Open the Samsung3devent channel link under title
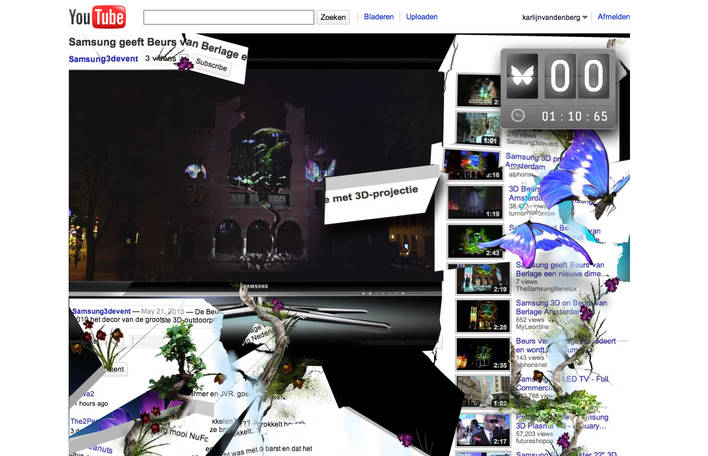The image size is (708, 456). tap(103, 59)
